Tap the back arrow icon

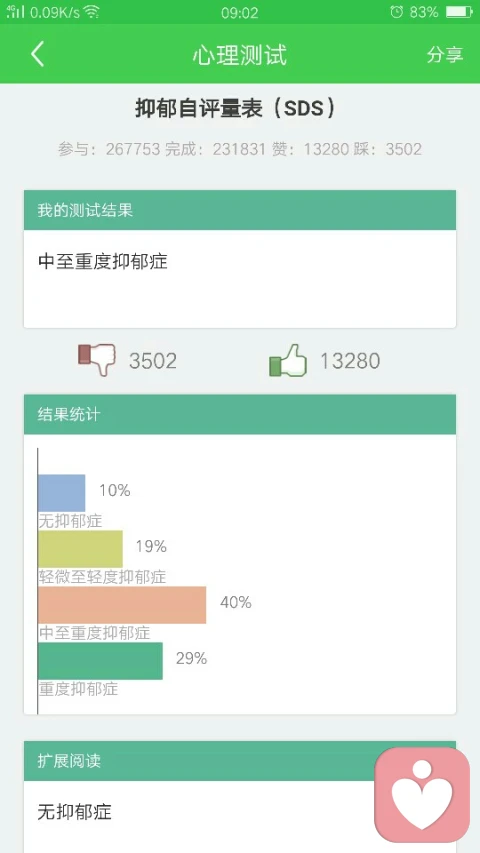pos(37,54)
